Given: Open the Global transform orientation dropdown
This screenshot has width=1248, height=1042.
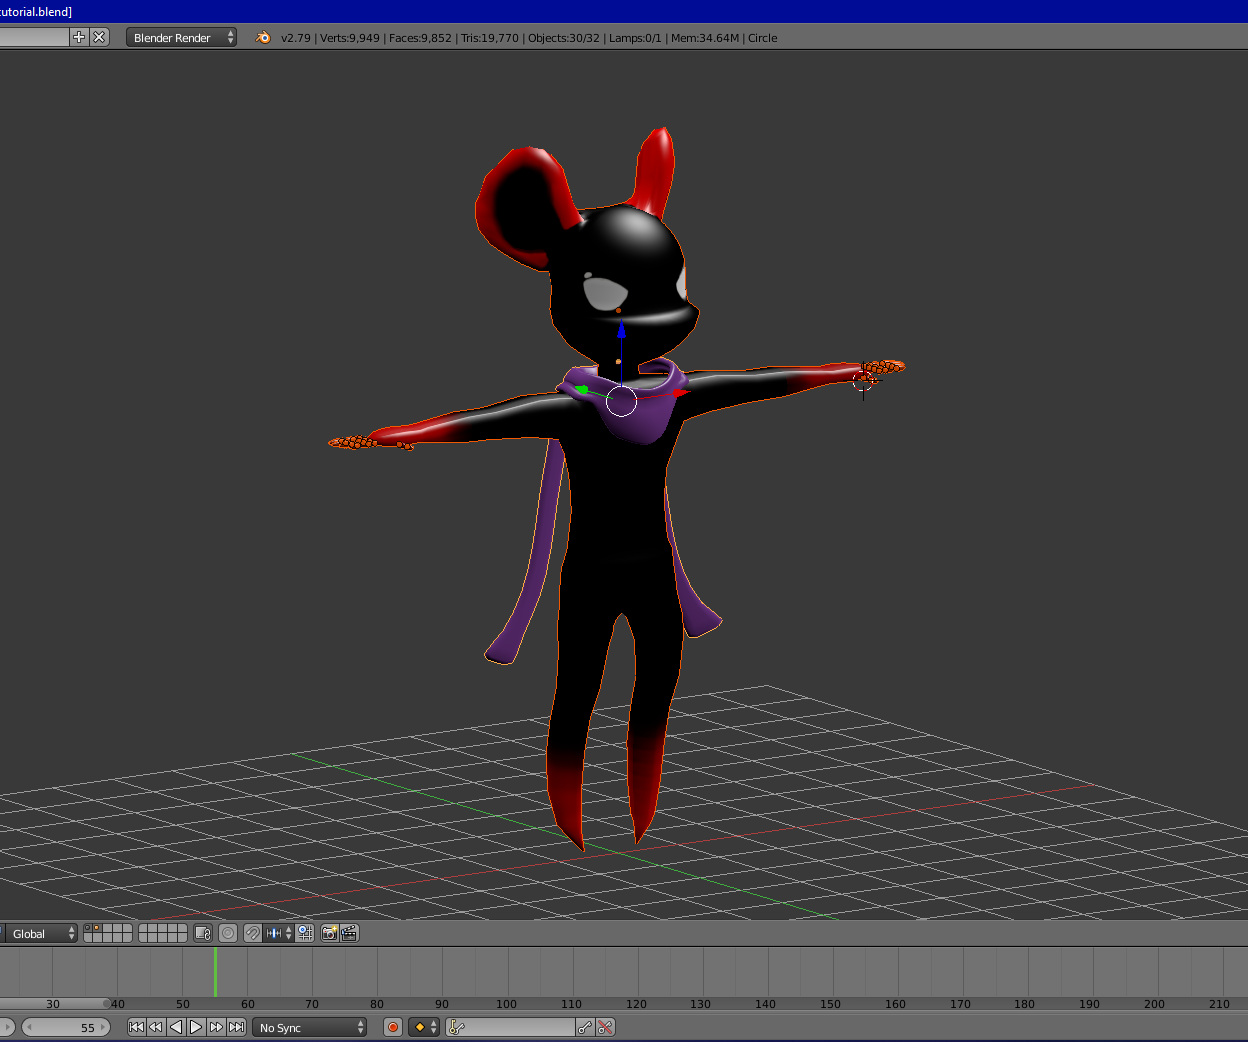Looking at the screenshot, I should tap(40, 933).
